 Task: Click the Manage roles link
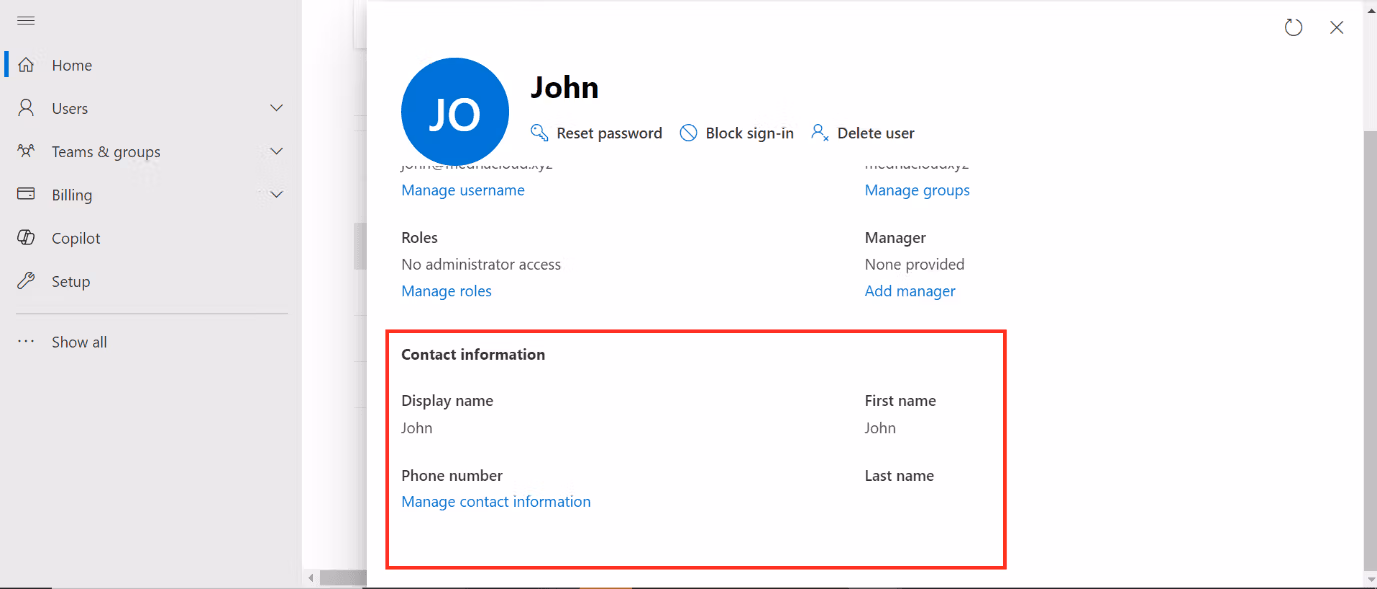point(446,290)
